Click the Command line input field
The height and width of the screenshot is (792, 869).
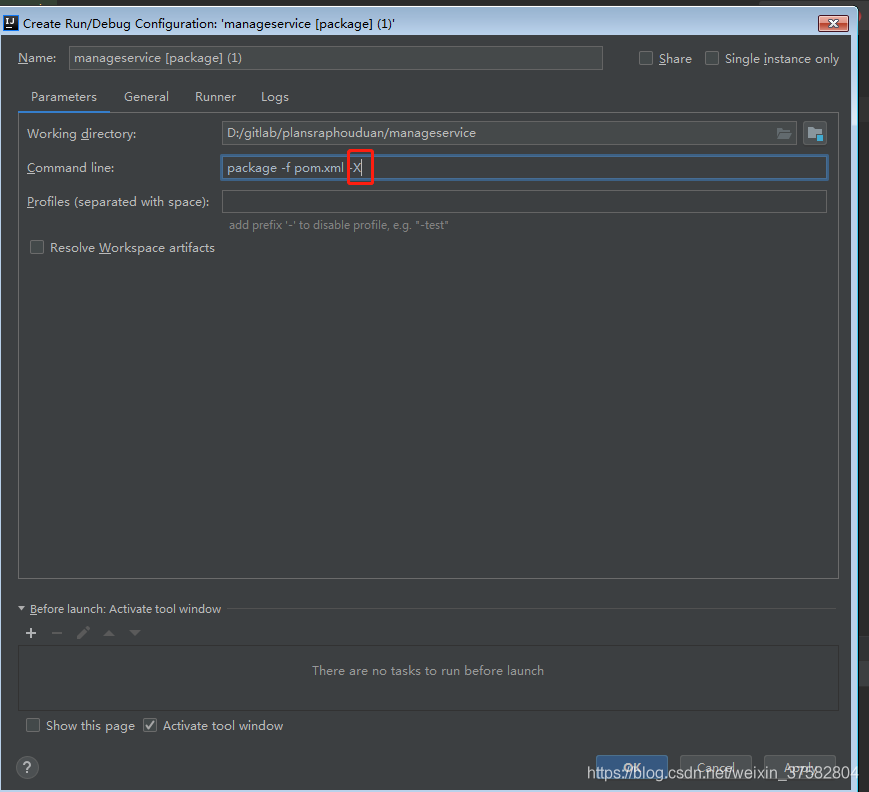click(x=524, y=167)
